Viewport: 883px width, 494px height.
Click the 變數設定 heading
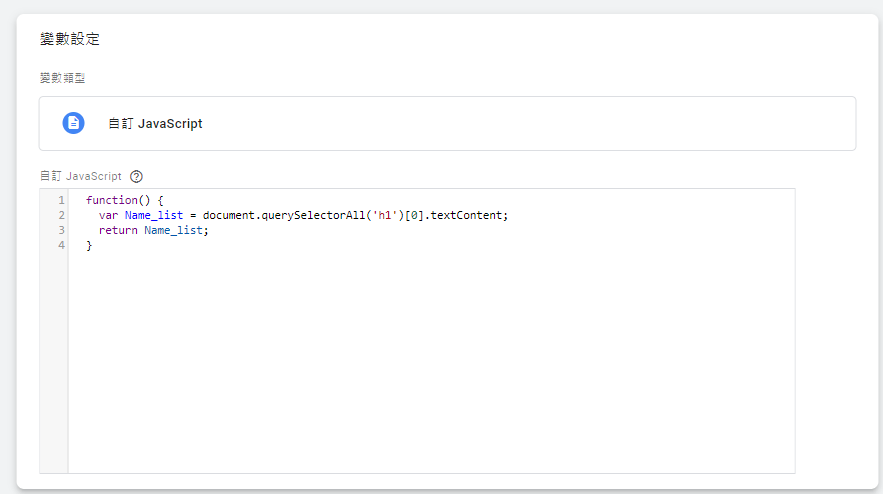pos(70,40)
